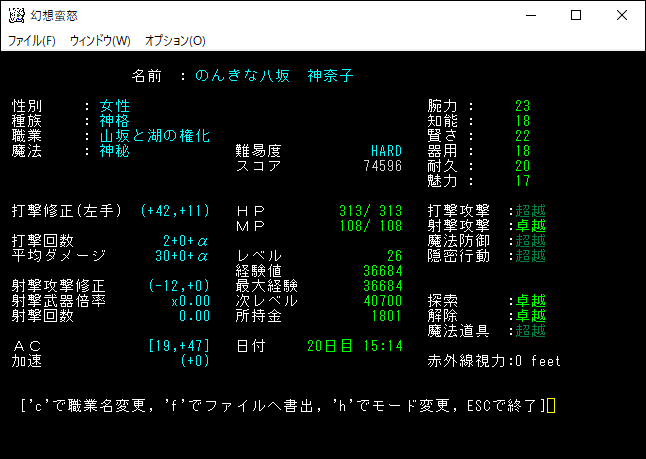The width and height of the screenshot is (646, 459).
Task: Click the yellow cursor after the command prompt
Action: [x=551, y=405]
